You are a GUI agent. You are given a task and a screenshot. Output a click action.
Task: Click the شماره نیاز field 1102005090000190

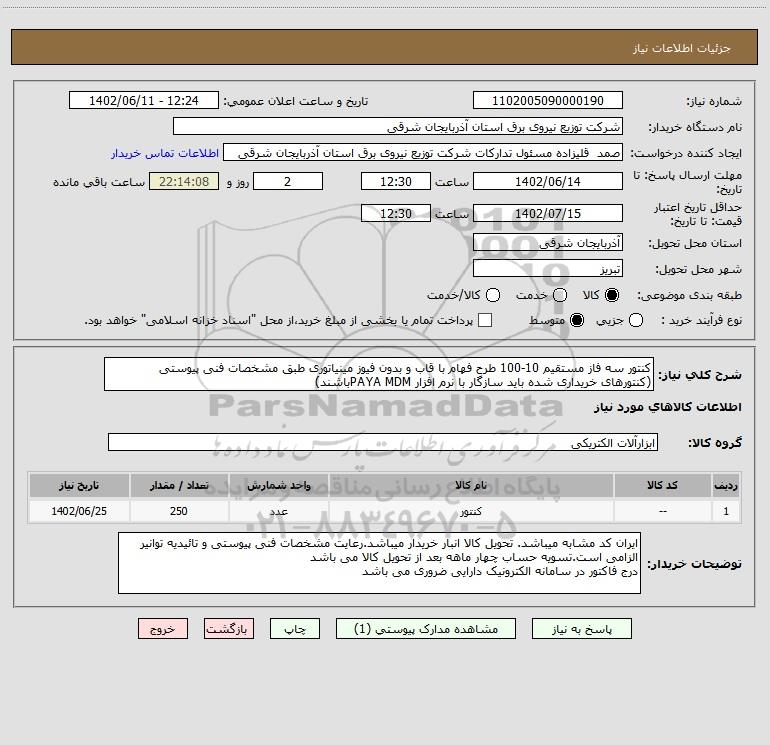pyautogui.click(x=548, y=101)
